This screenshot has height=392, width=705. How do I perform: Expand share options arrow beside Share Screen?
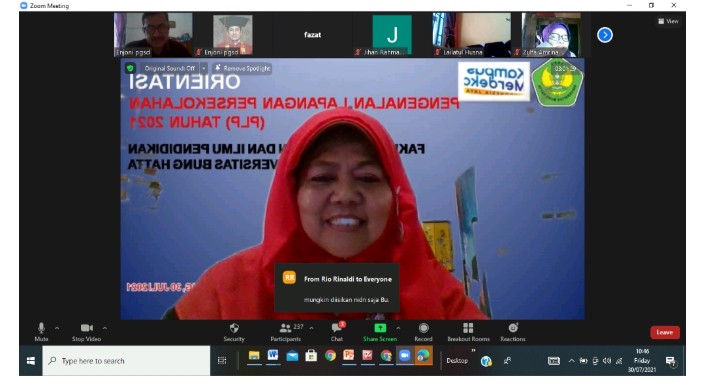[x=398, y=328]
